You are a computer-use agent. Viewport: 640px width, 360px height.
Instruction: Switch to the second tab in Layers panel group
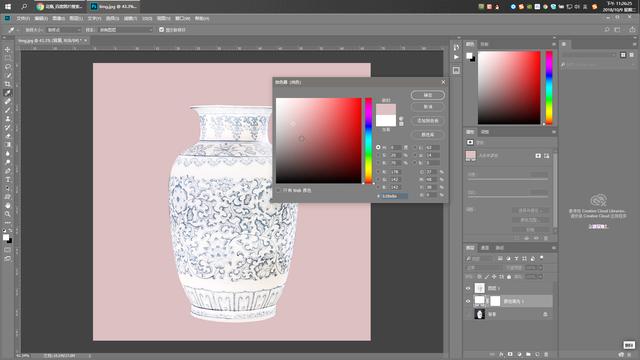tap(485, 248)
